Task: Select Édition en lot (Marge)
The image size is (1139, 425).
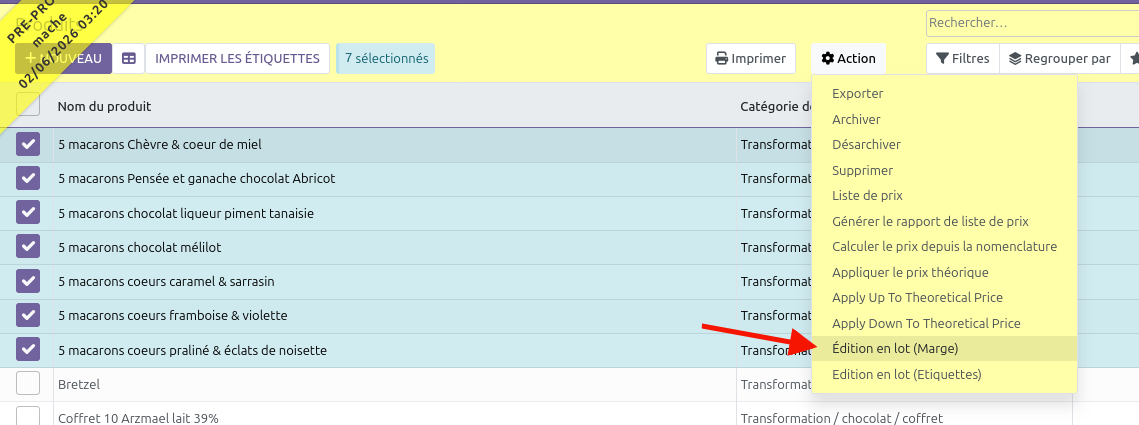Action: 944,349
